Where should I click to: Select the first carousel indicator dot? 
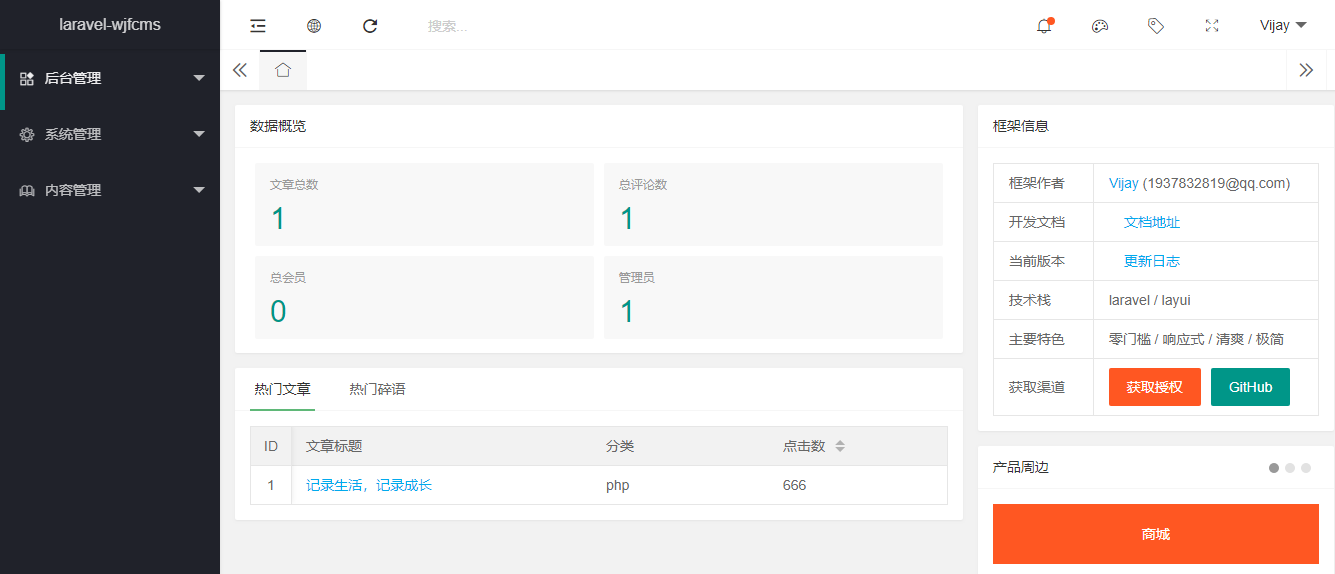click(1274, 468)
